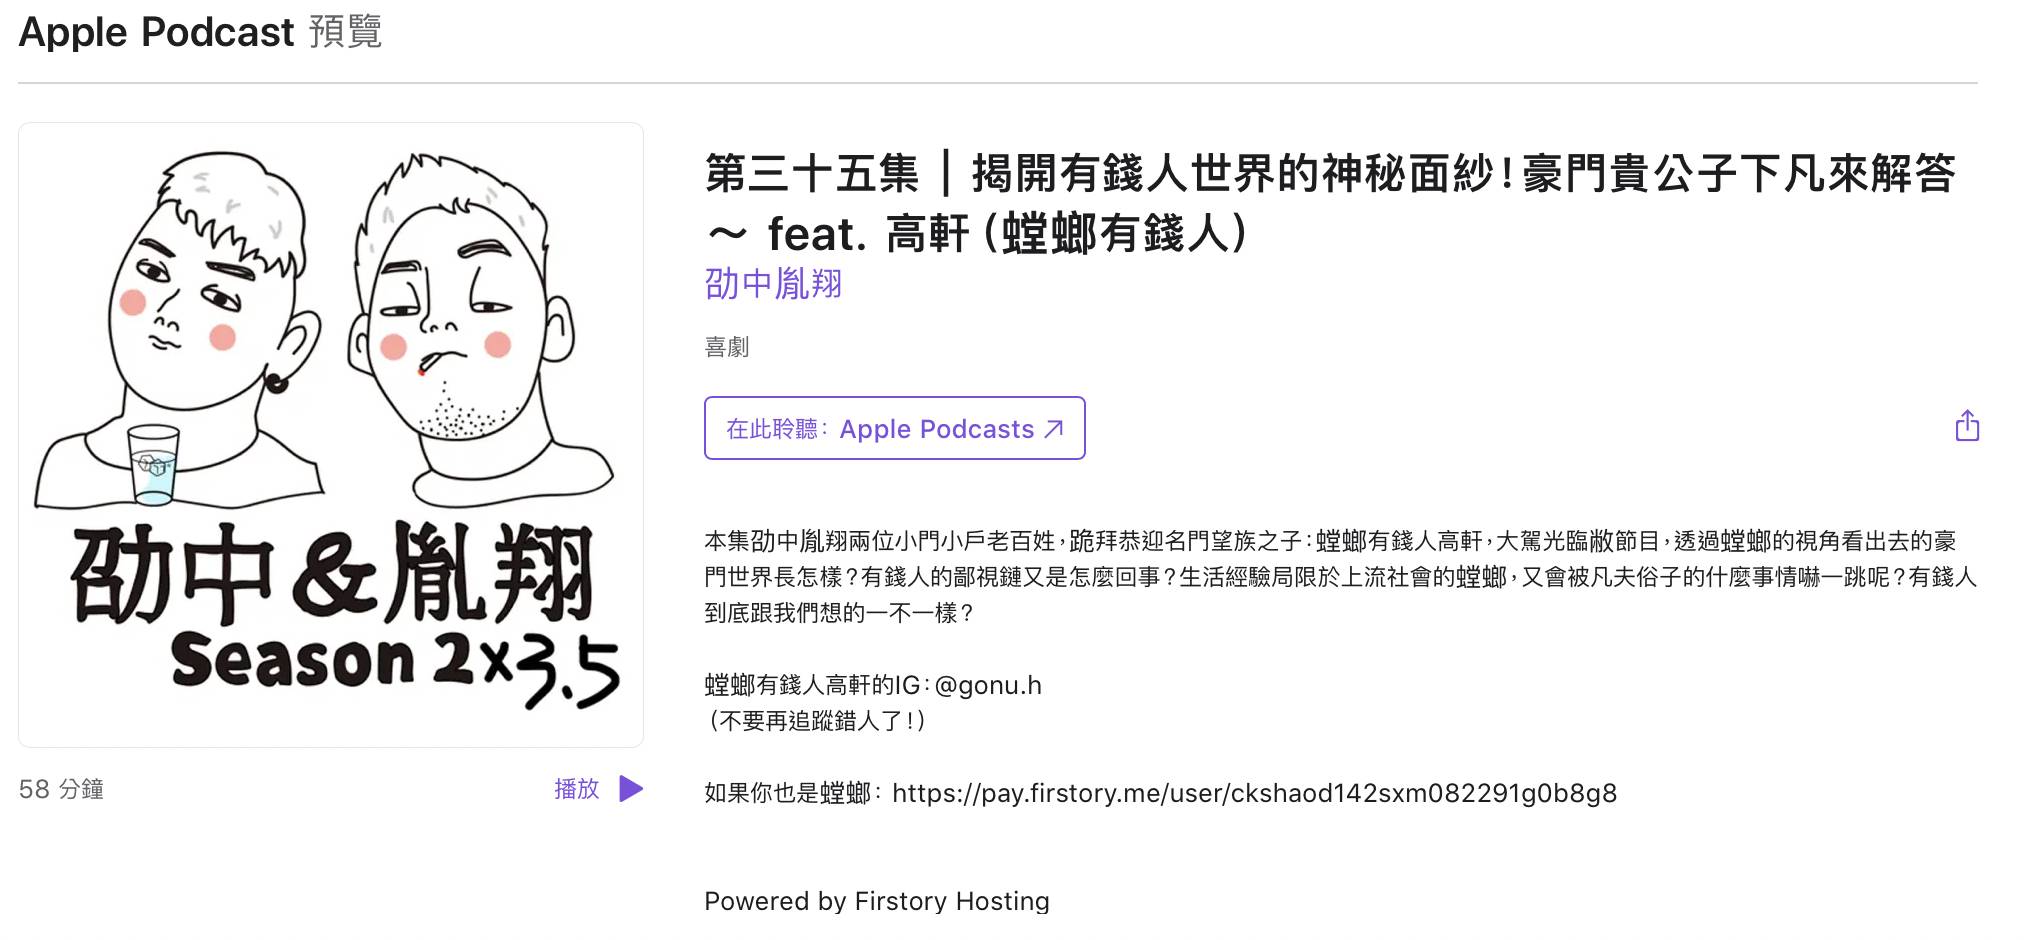Click the 播放 play label
The image size is (2040, 940).
(577, 789)
